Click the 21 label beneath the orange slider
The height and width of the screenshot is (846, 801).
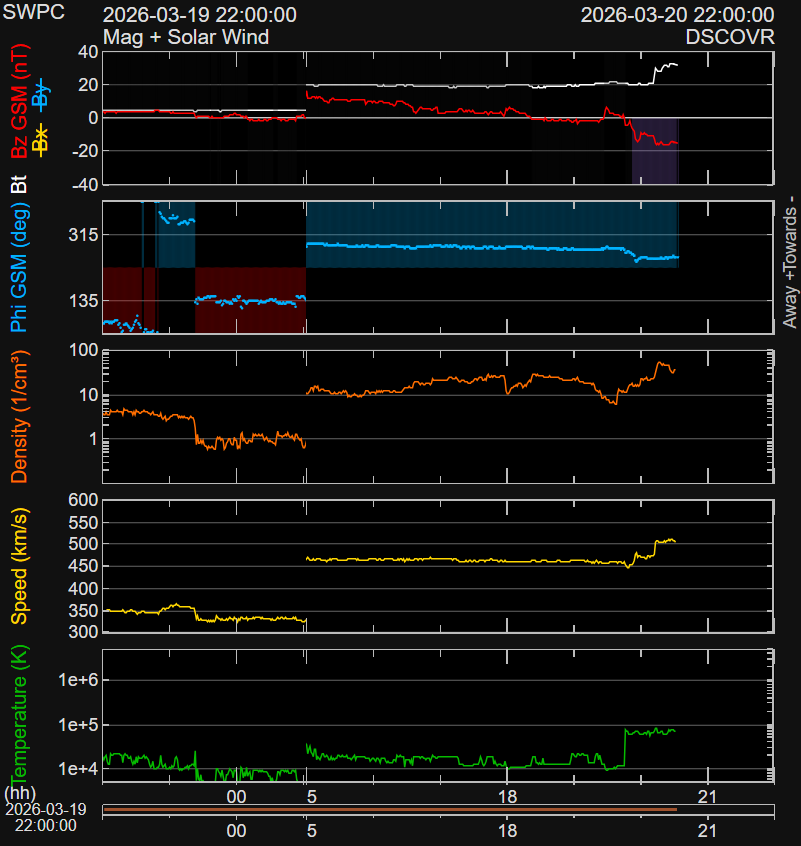tap(707, 831)
